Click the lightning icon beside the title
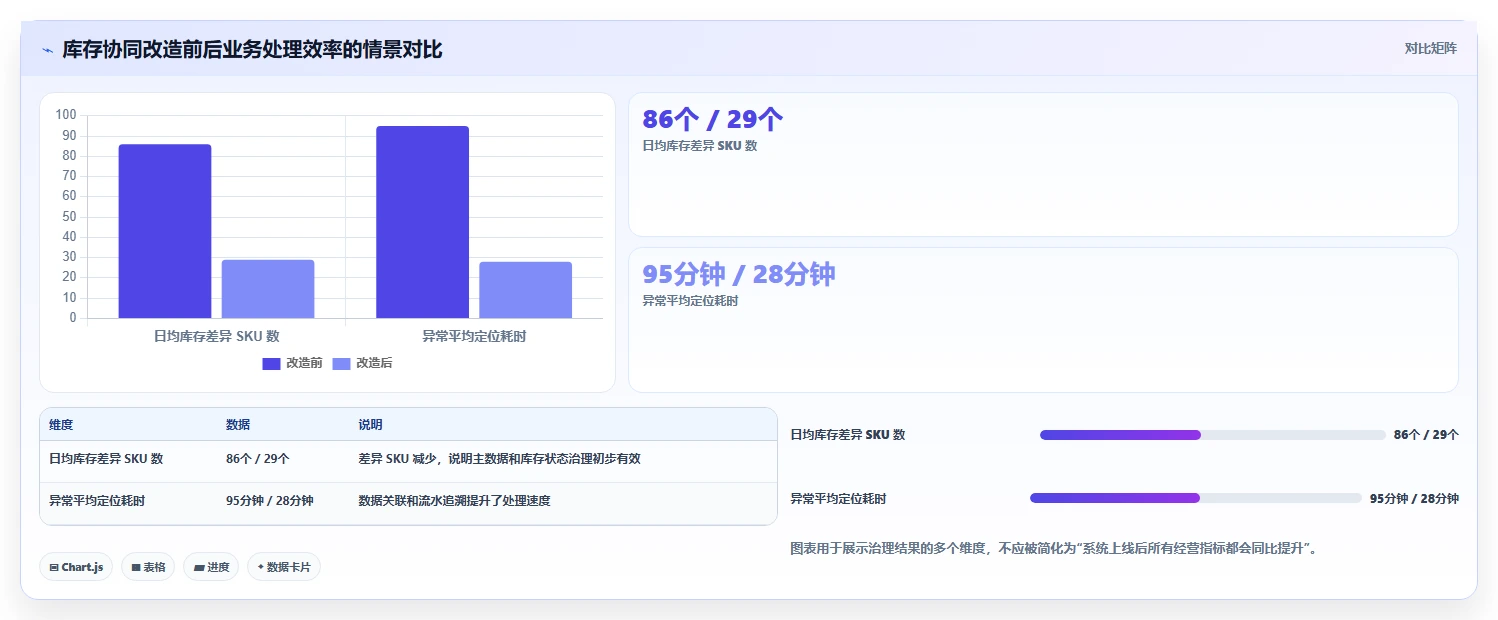This screenshot has height=620, width=1498. tap(47, 49)
